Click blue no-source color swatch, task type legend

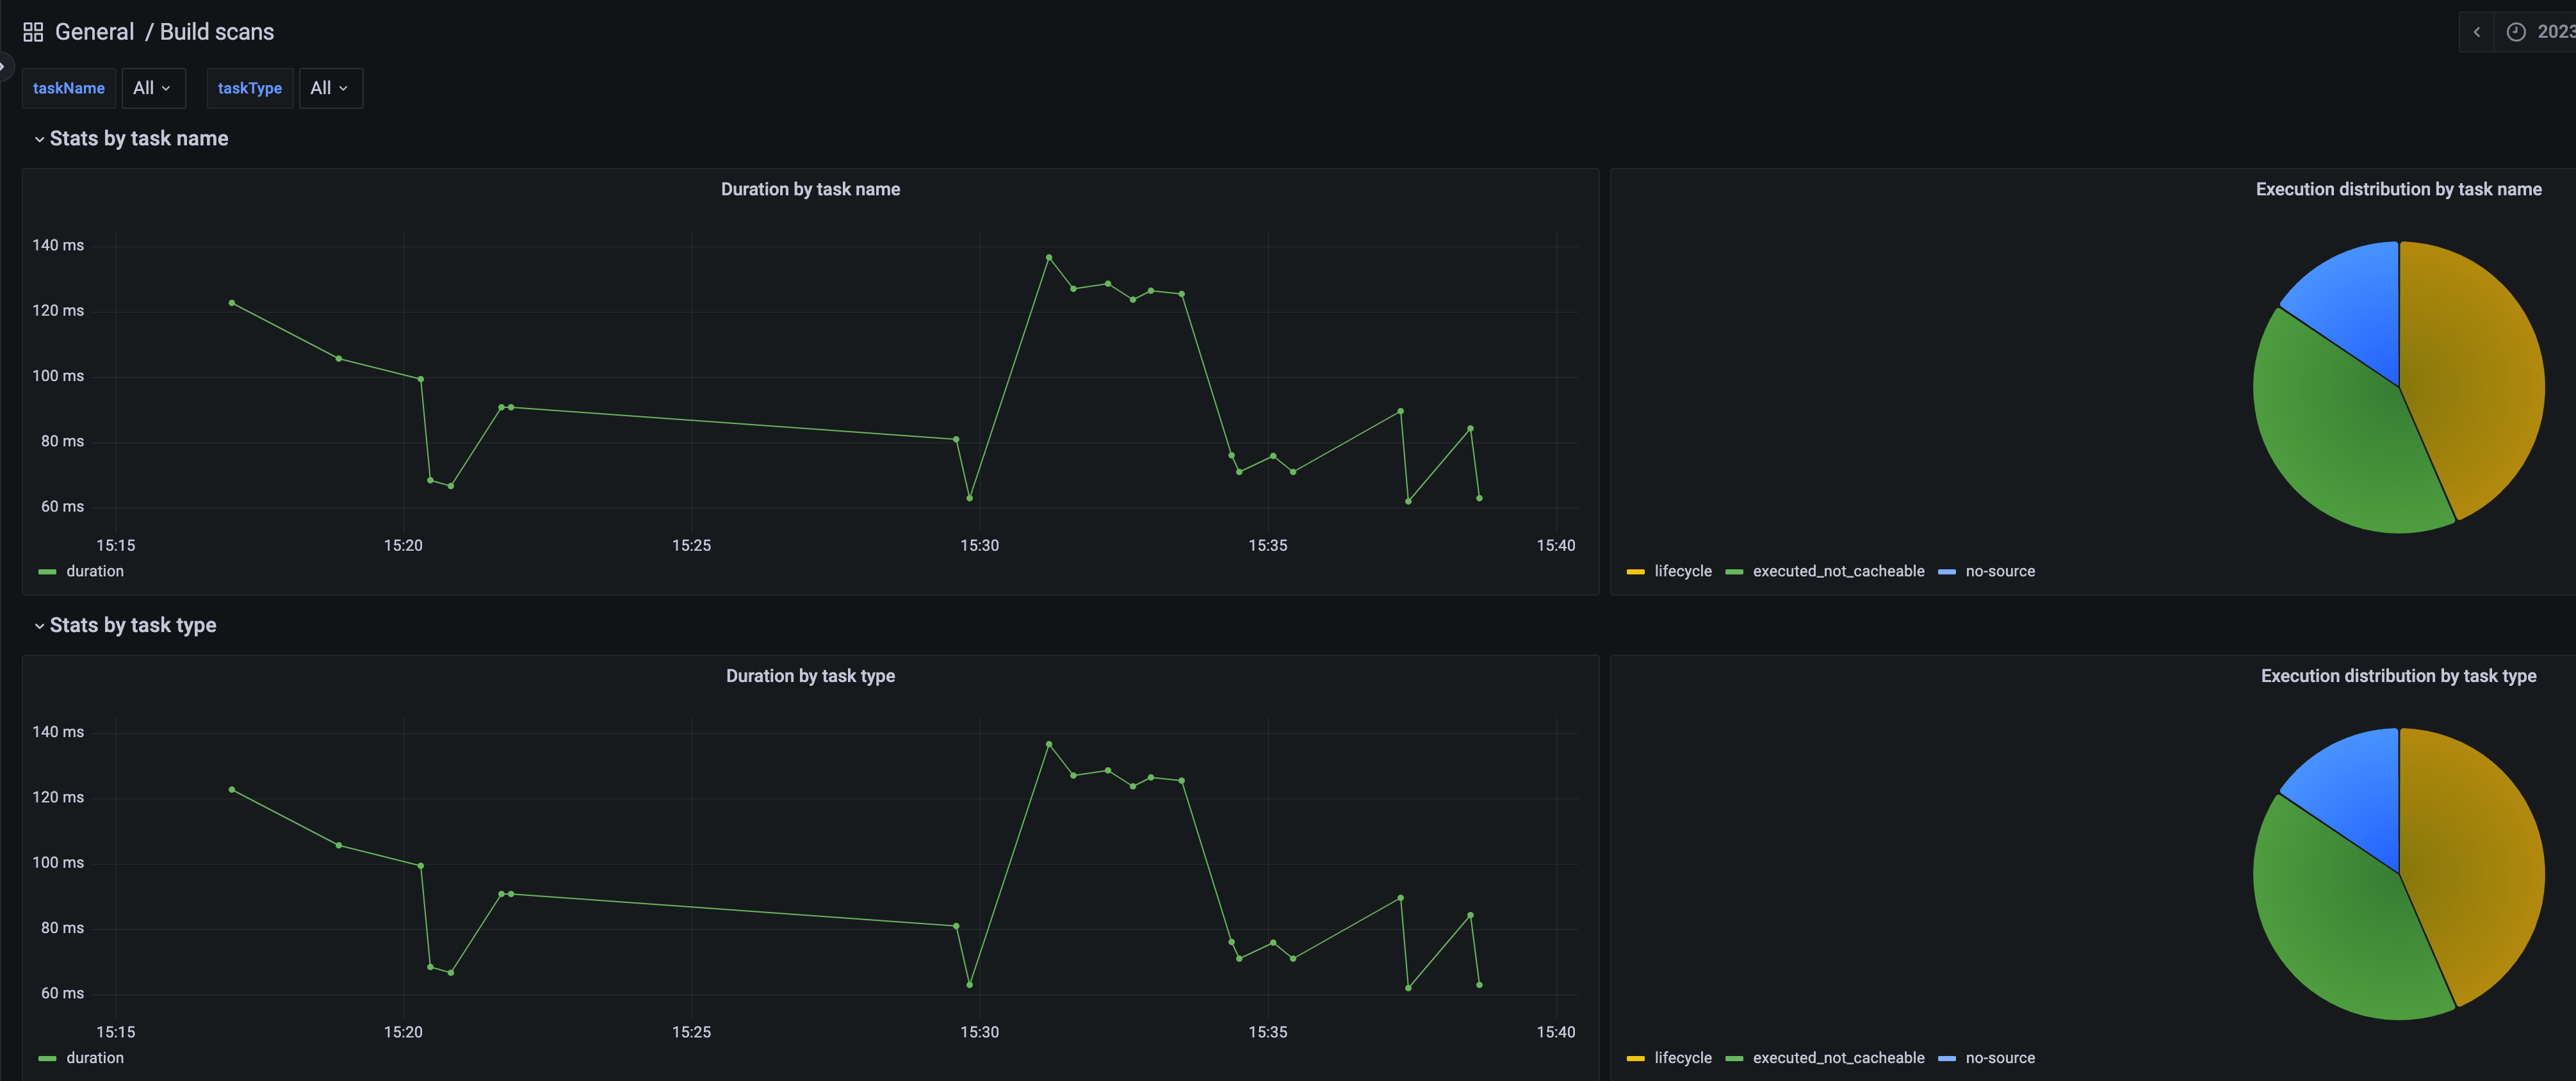coord(1946,1059)
